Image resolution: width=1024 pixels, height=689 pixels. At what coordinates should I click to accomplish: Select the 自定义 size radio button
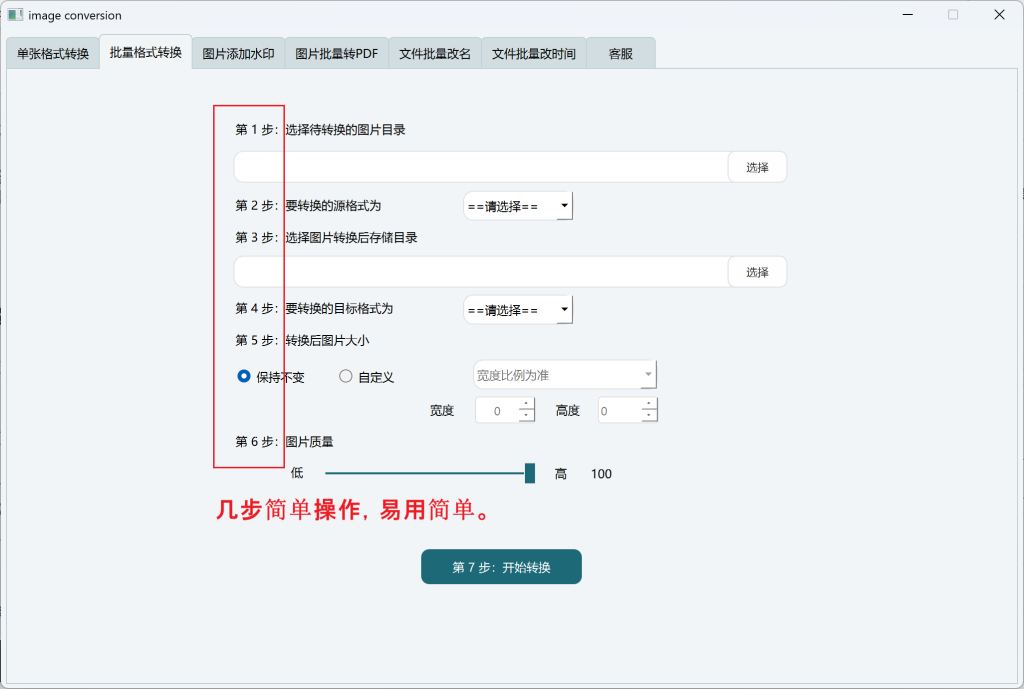[346, 377]
